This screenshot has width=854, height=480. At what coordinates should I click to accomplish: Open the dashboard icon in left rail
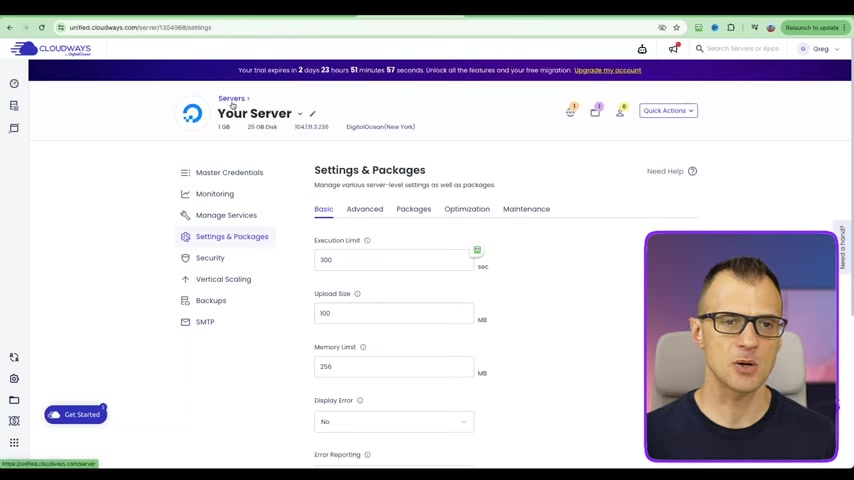coord(14,83)
